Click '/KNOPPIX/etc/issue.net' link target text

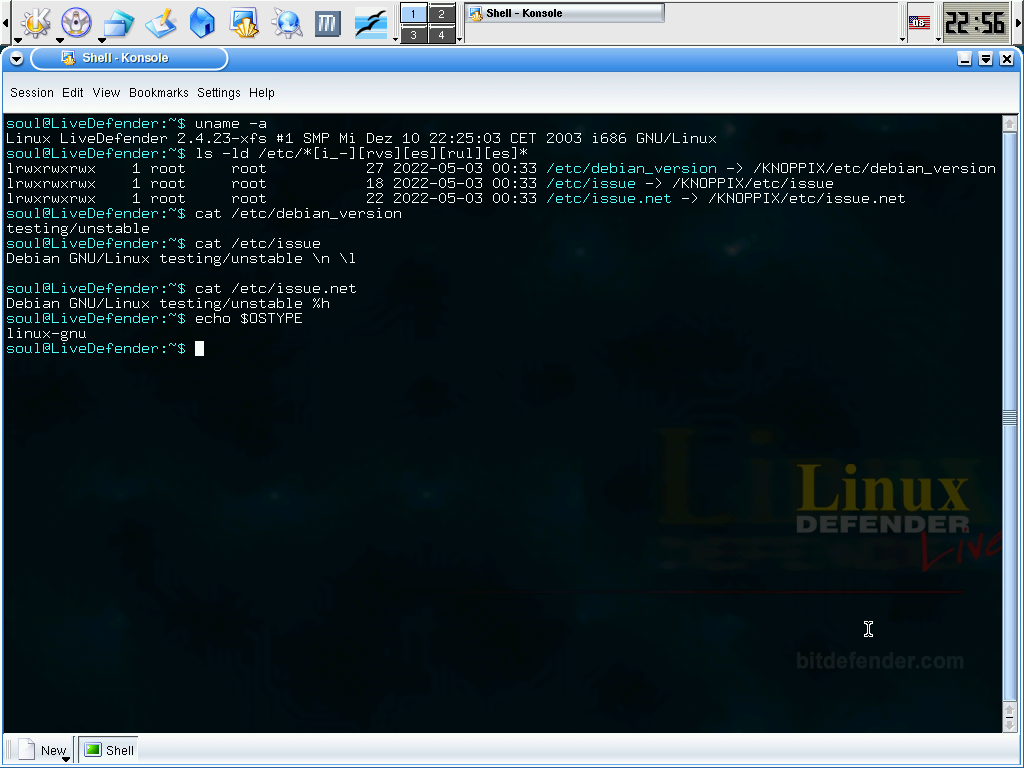tap(807, 199)
